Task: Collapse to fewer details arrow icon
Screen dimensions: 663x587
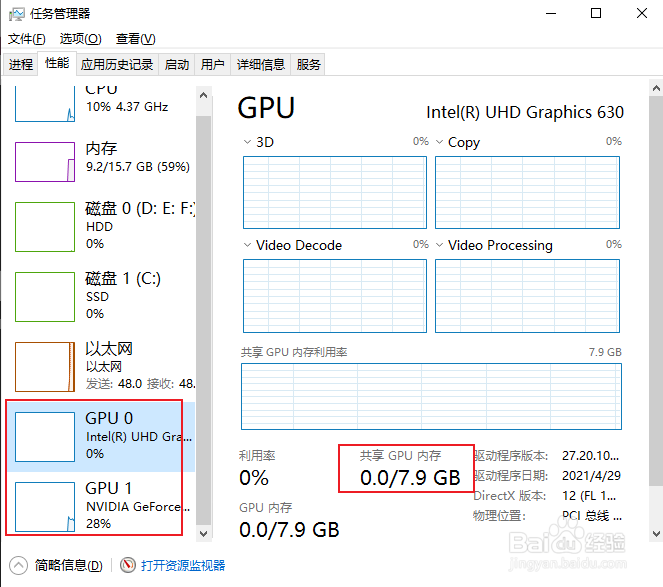Action: coord(19,565)
